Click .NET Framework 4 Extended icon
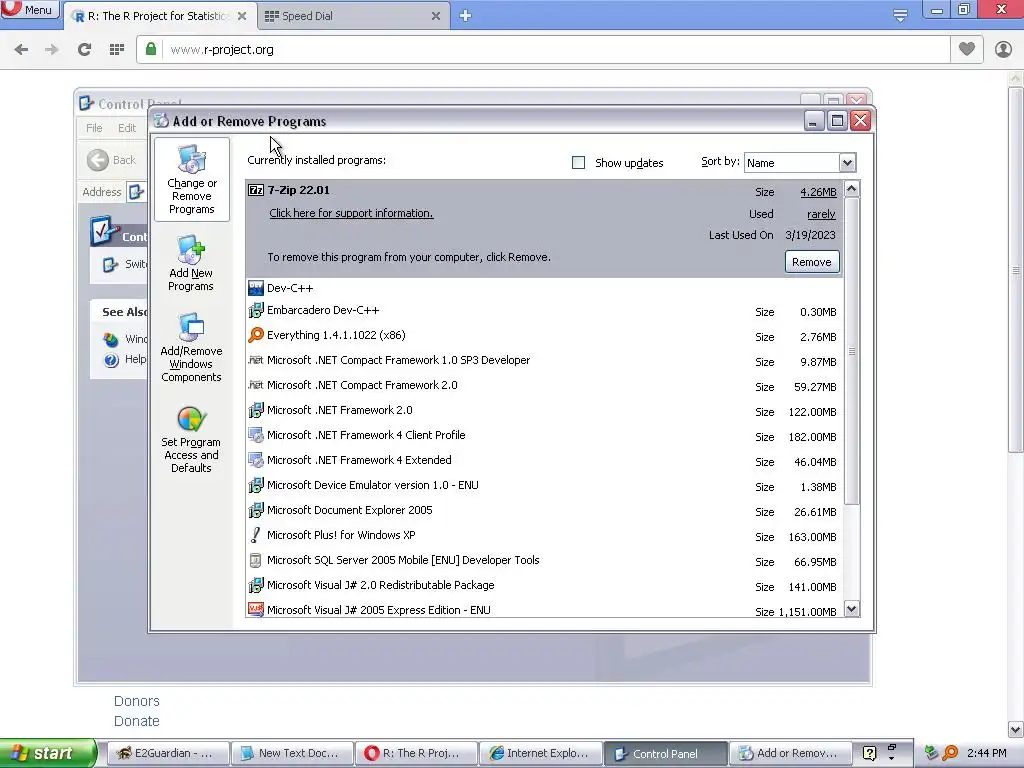Image resolution: width=1024 pixels, height=768 pixels. (256, 460)
